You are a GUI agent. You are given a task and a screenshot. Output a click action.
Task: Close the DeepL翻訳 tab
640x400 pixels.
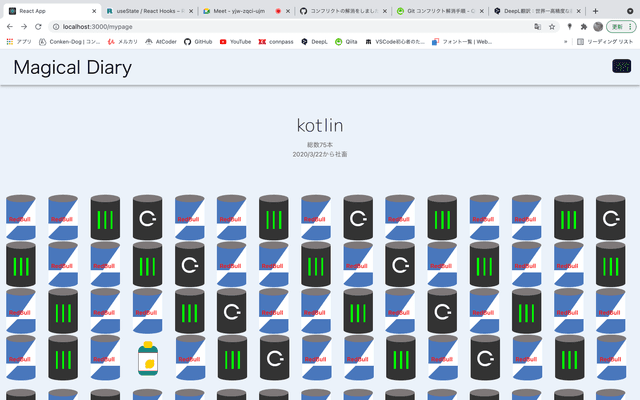point(578,11)
